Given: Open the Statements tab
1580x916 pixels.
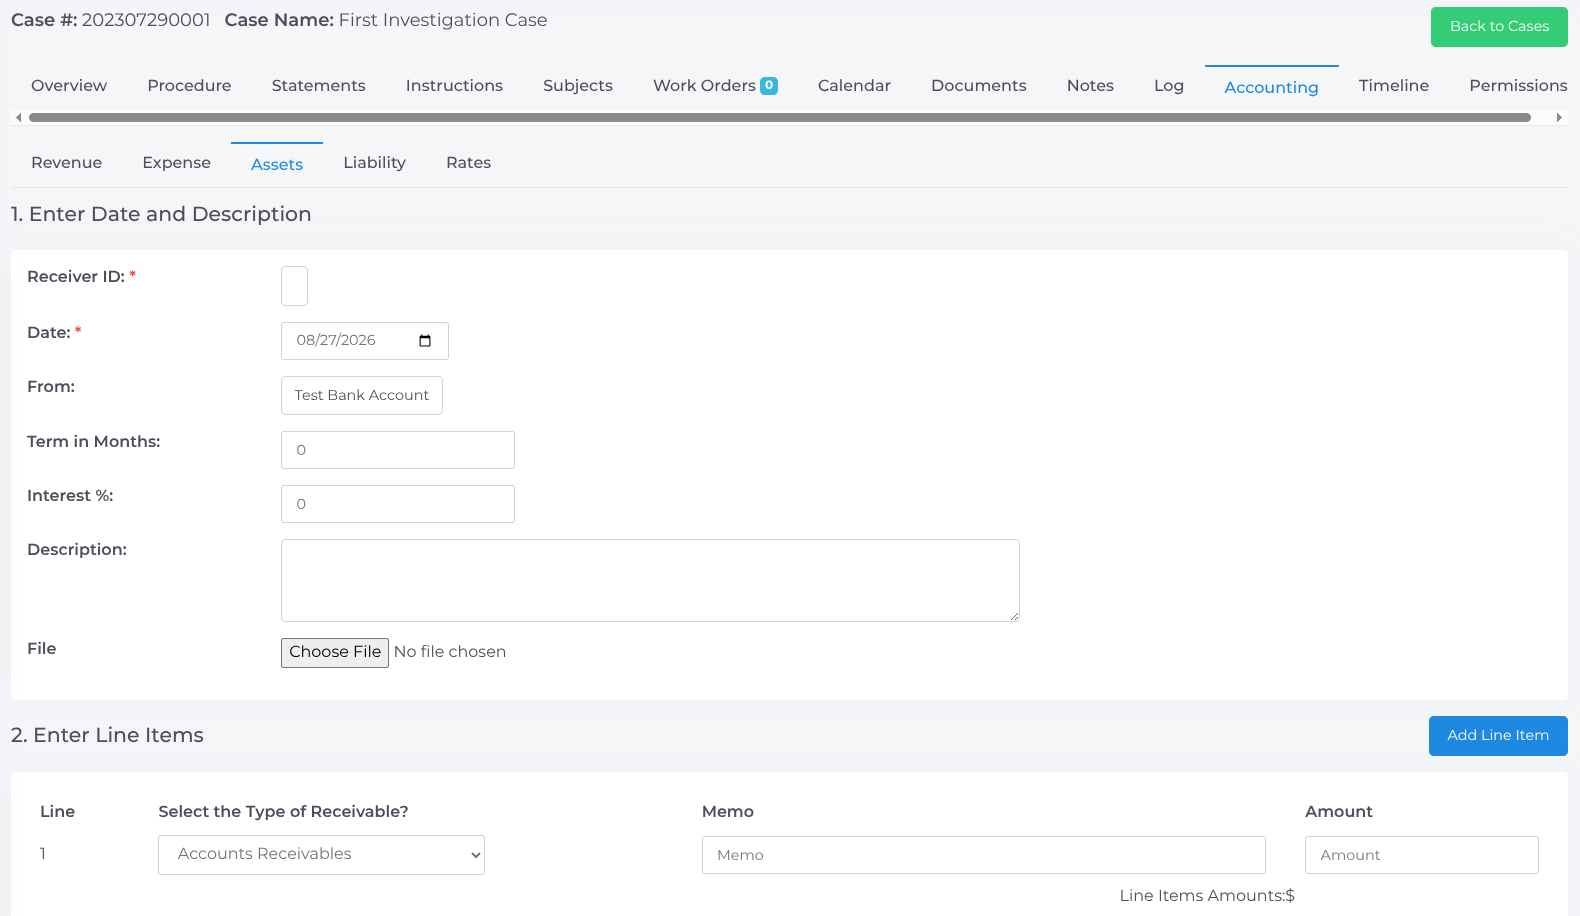Looking at the screenshot, I should [x=318, y=86].
